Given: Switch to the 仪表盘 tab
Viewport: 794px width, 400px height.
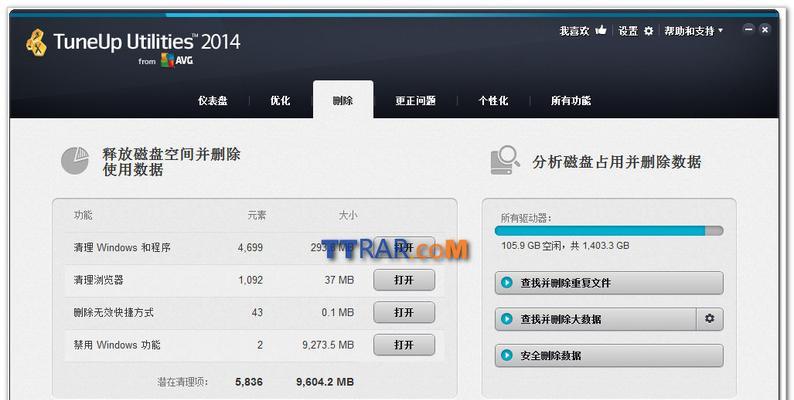Looking at the screenshot, I should 213,101.
